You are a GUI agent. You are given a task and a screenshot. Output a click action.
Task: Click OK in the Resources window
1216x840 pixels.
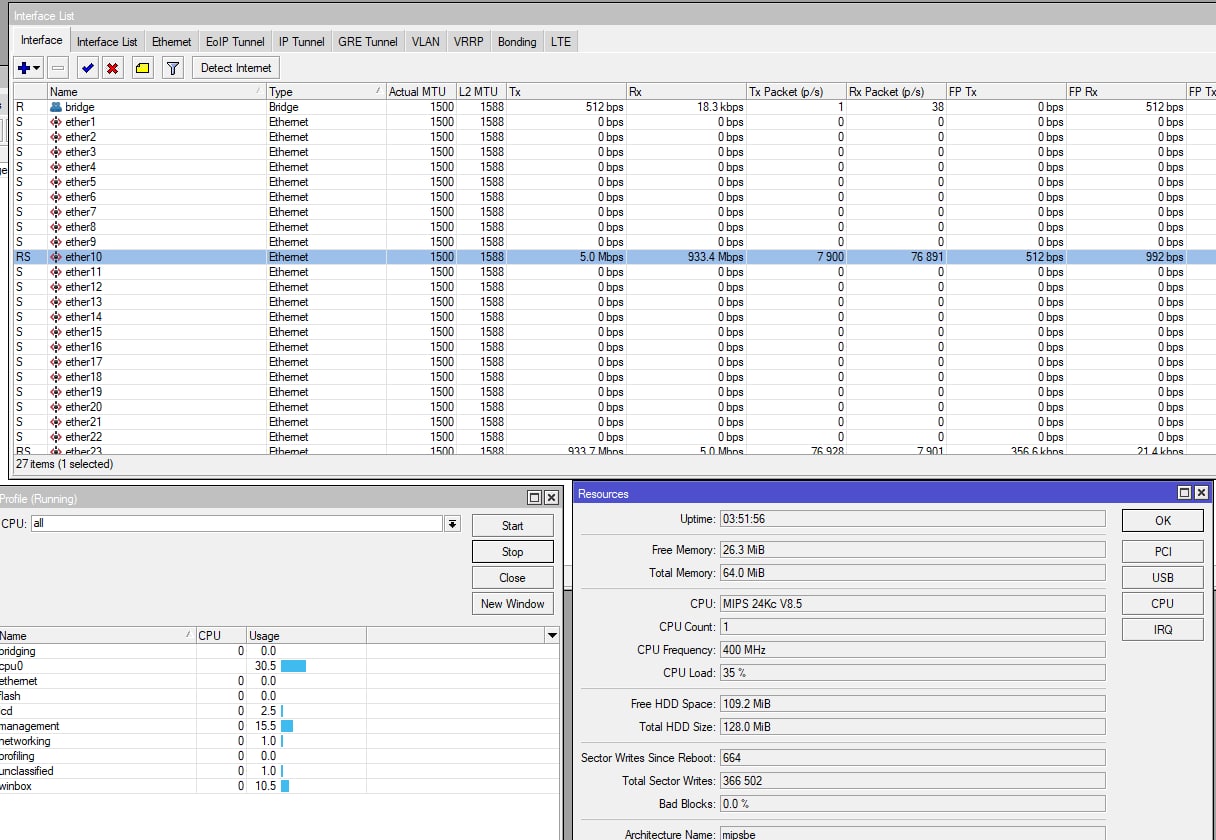pyautogui.click(x=1162, y=521)
